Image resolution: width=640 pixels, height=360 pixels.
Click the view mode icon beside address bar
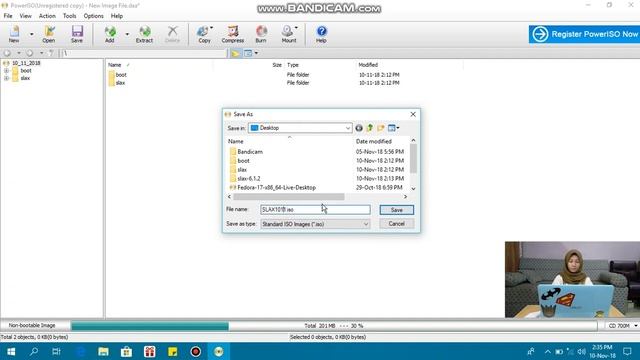248,53
